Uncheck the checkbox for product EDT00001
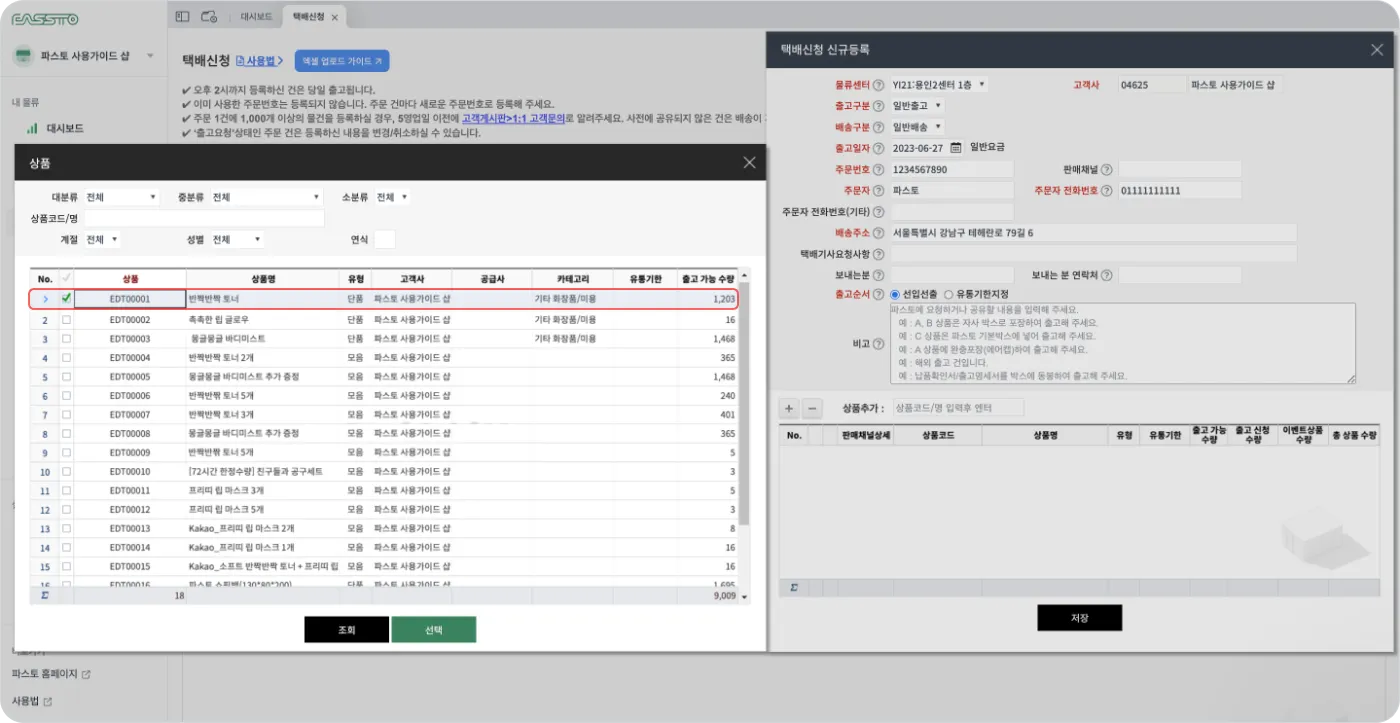1400x723 pixels. tap(66, 298)
